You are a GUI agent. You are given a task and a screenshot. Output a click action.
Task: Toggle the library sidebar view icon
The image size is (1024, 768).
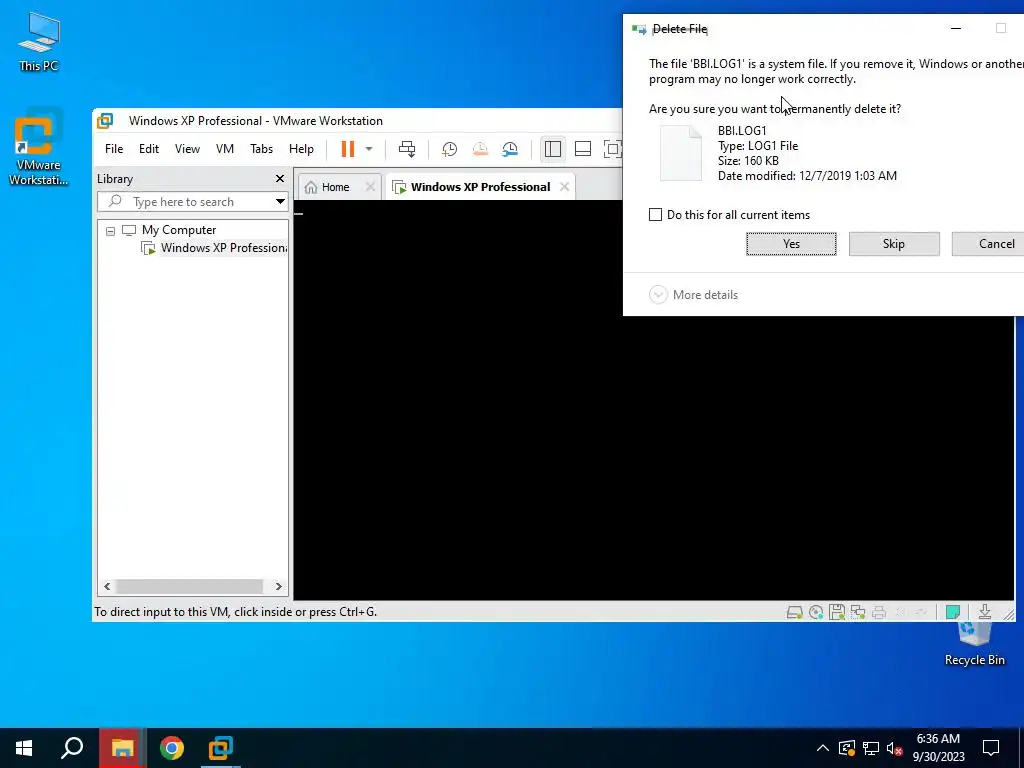(553, 149)
